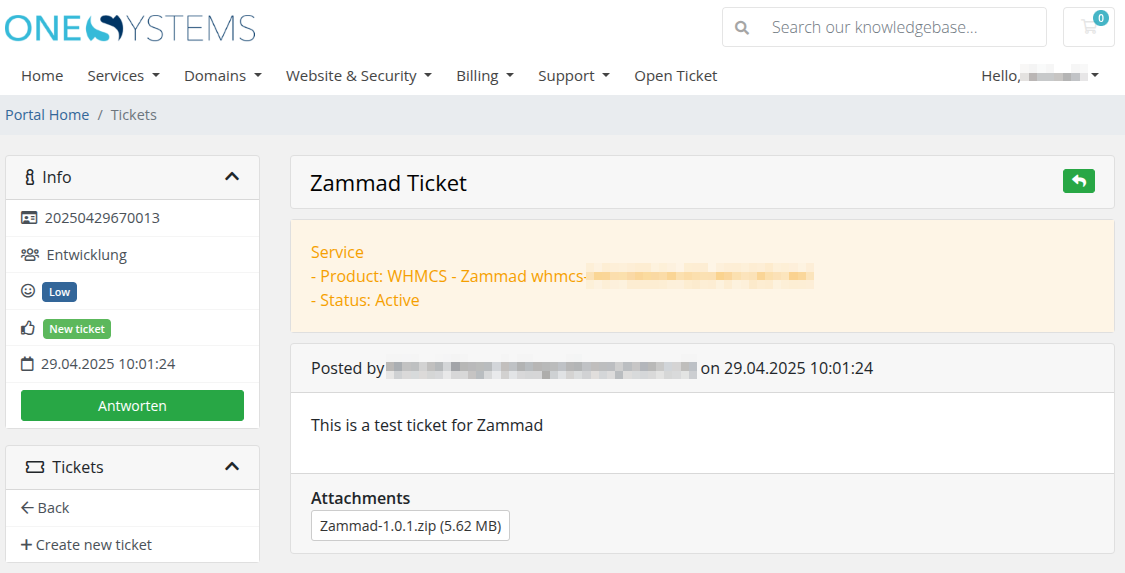Click the ticket number ID card icon

pyautogui.click(x=29, y=218)
